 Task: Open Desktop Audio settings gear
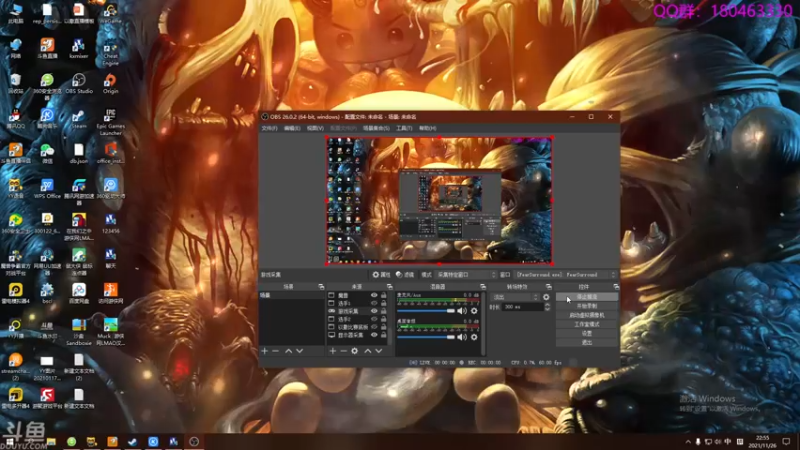click(x=474, y=337)
